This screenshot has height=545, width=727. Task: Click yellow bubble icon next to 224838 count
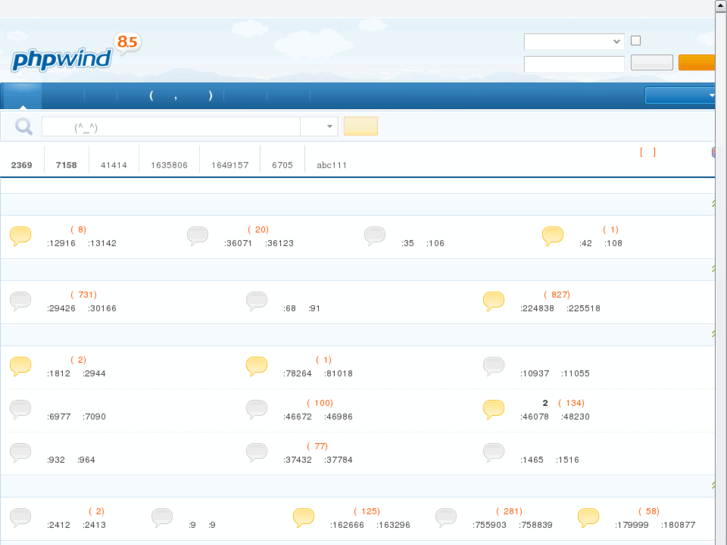point(493,301)
